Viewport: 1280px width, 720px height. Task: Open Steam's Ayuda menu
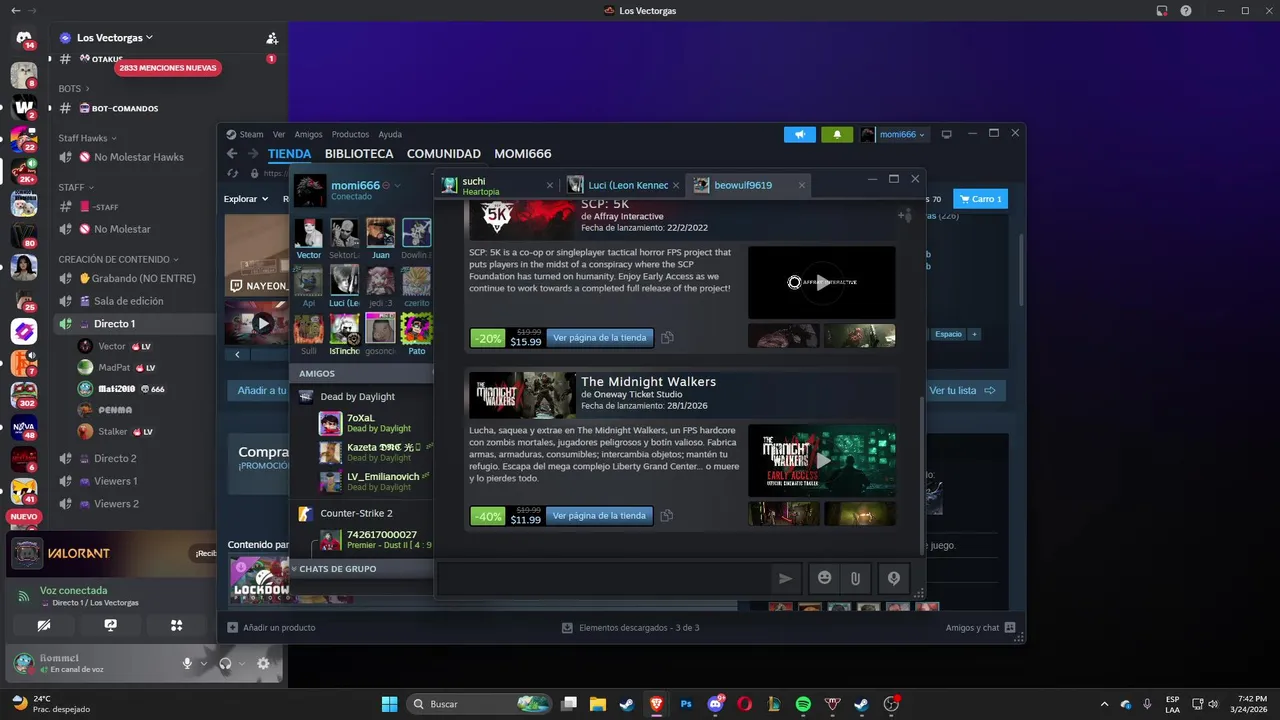pyautogui.click(x=390, y=134)
